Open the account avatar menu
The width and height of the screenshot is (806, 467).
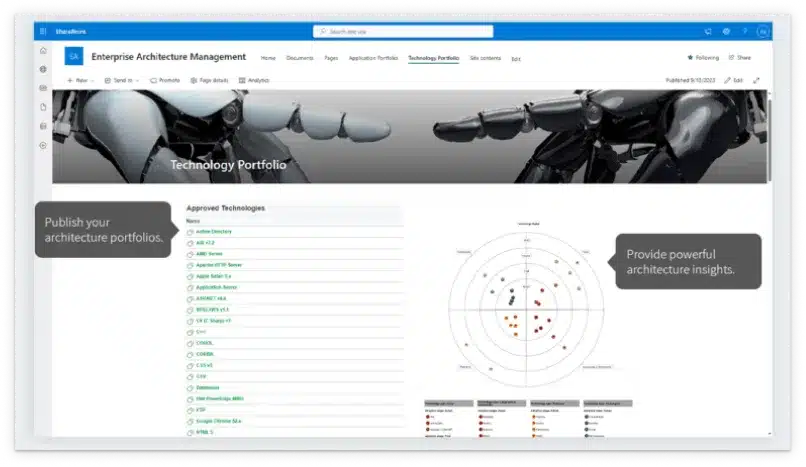point(763,31)
